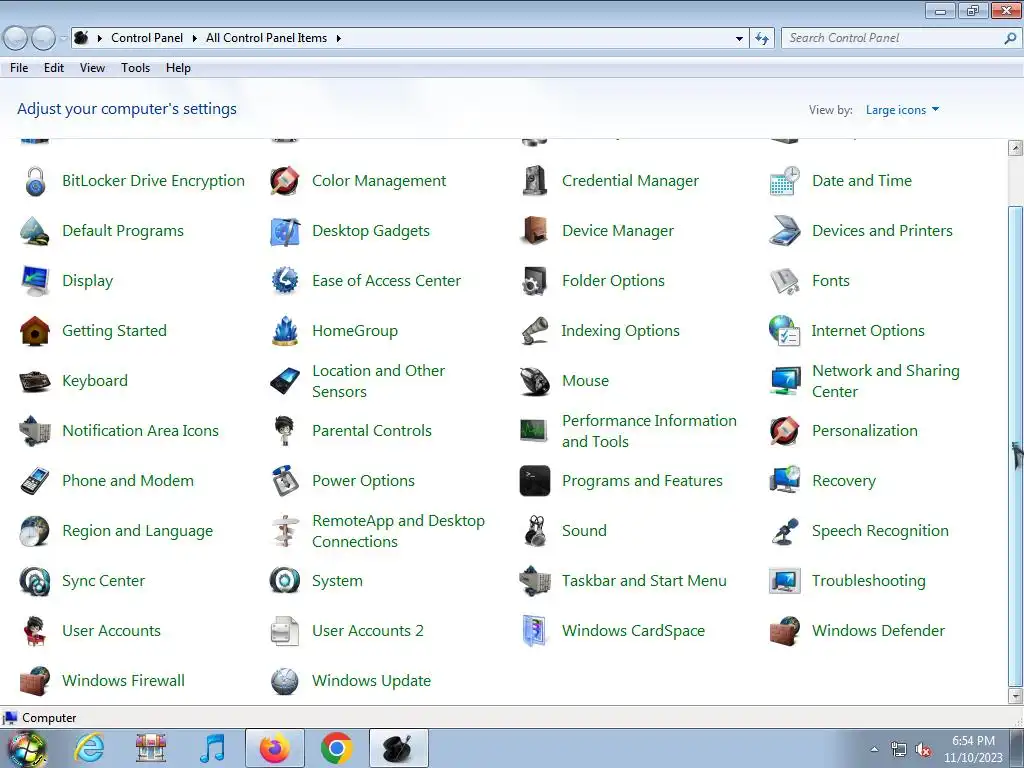
Task: Show hidden tray icons arrow
Action: (874, 749)
